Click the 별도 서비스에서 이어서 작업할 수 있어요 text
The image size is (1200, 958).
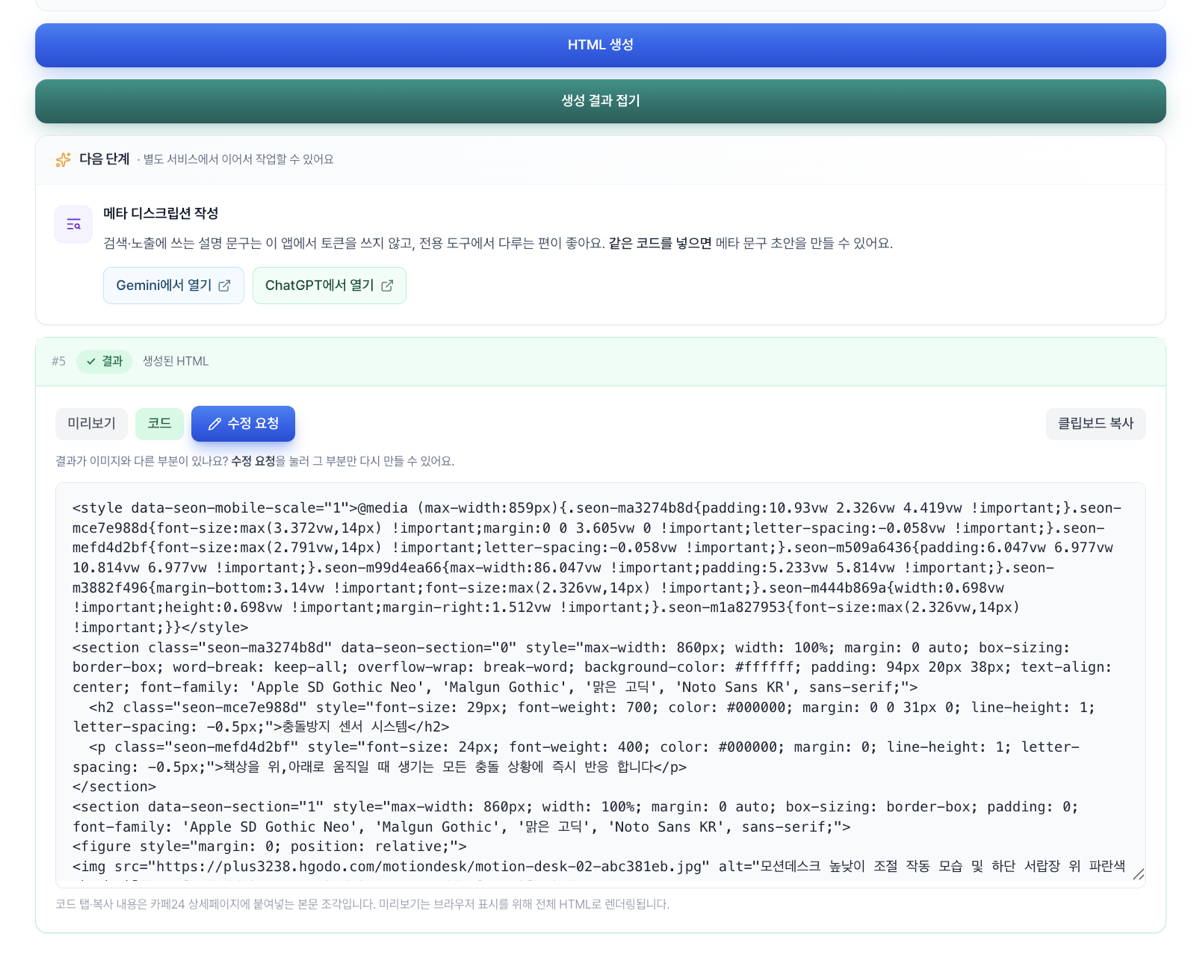[238, 159]
